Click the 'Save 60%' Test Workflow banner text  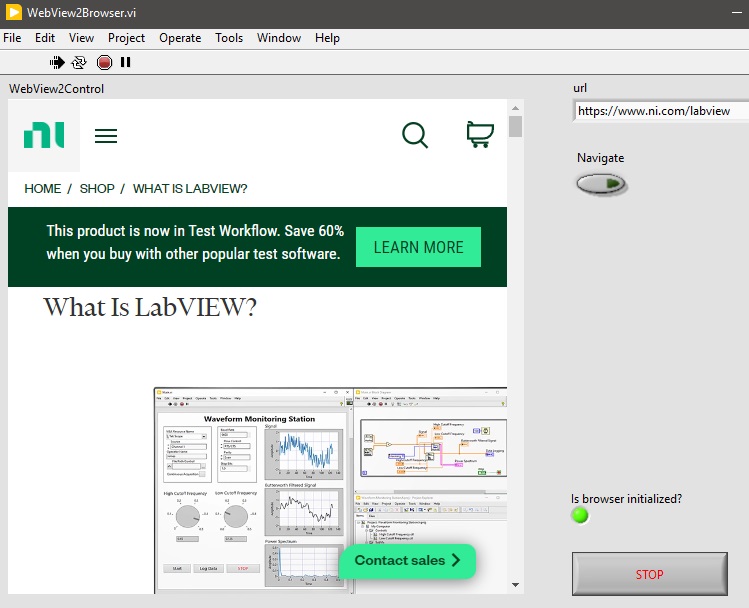pyautogui.click(x=195, y=242)
